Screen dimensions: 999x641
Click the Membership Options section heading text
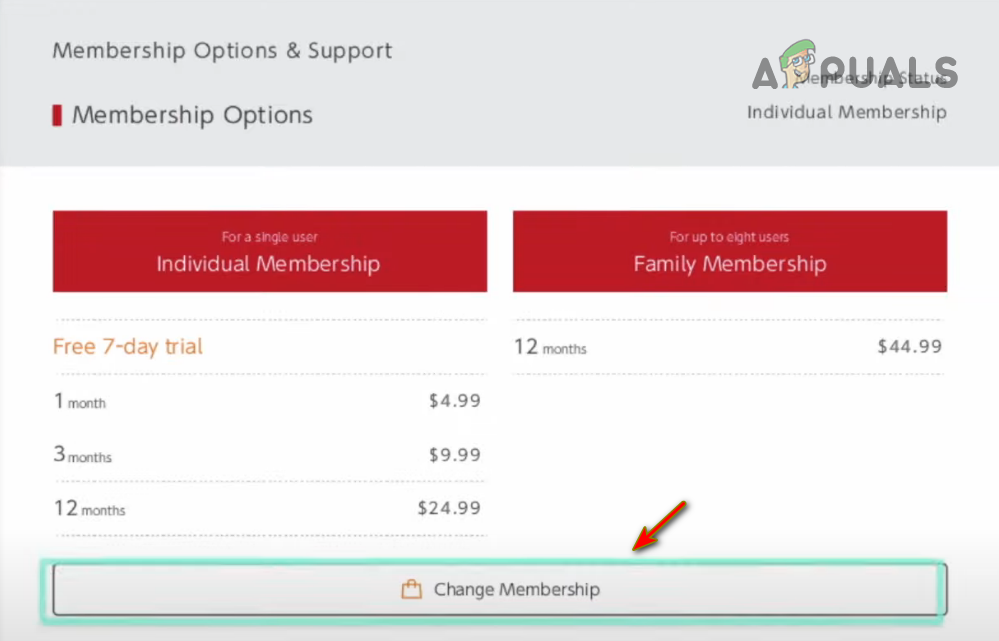[192, 115]
